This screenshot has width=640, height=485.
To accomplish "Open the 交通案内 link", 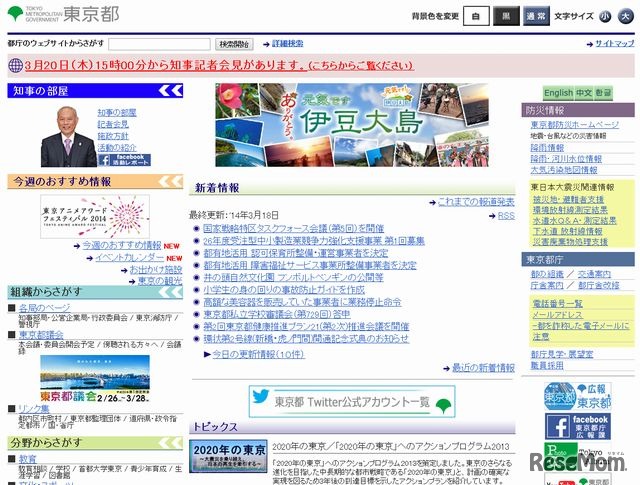I will (x=594, y=274).
